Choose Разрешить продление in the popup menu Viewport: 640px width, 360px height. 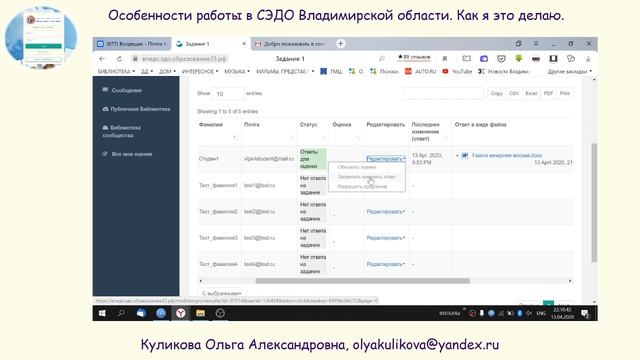362,187
